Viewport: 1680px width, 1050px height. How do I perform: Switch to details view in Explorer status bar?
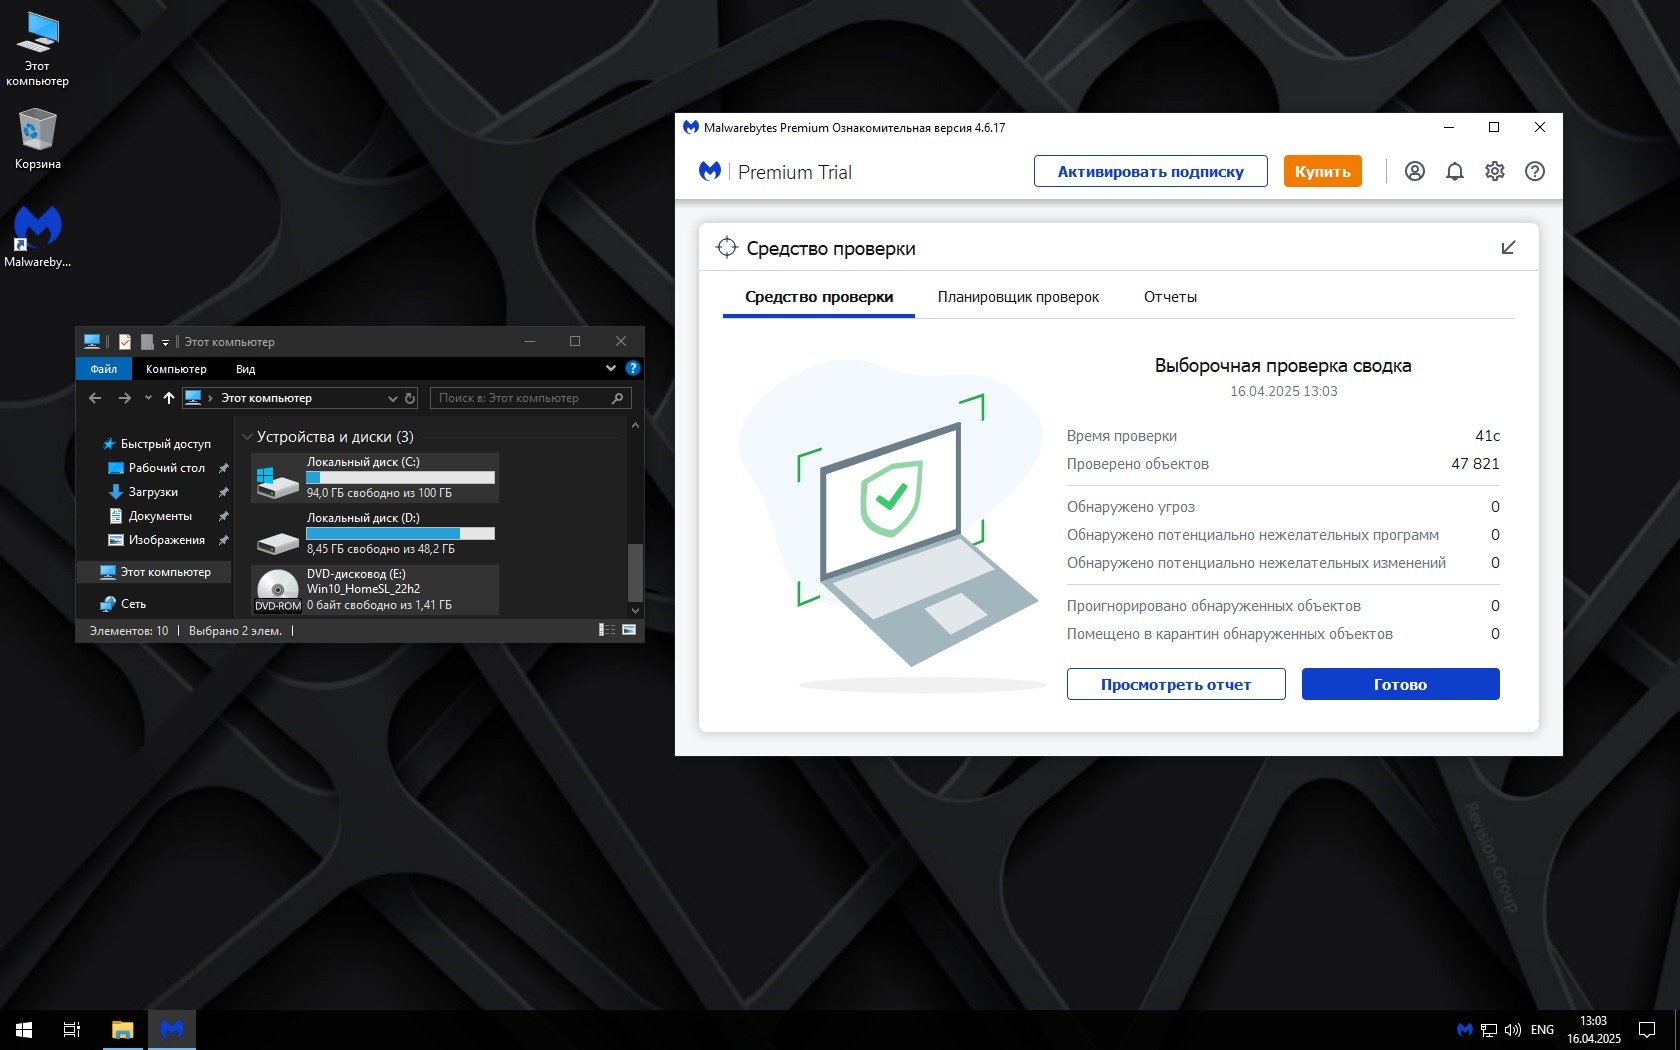pyautogui.click(x=607, y=630)
